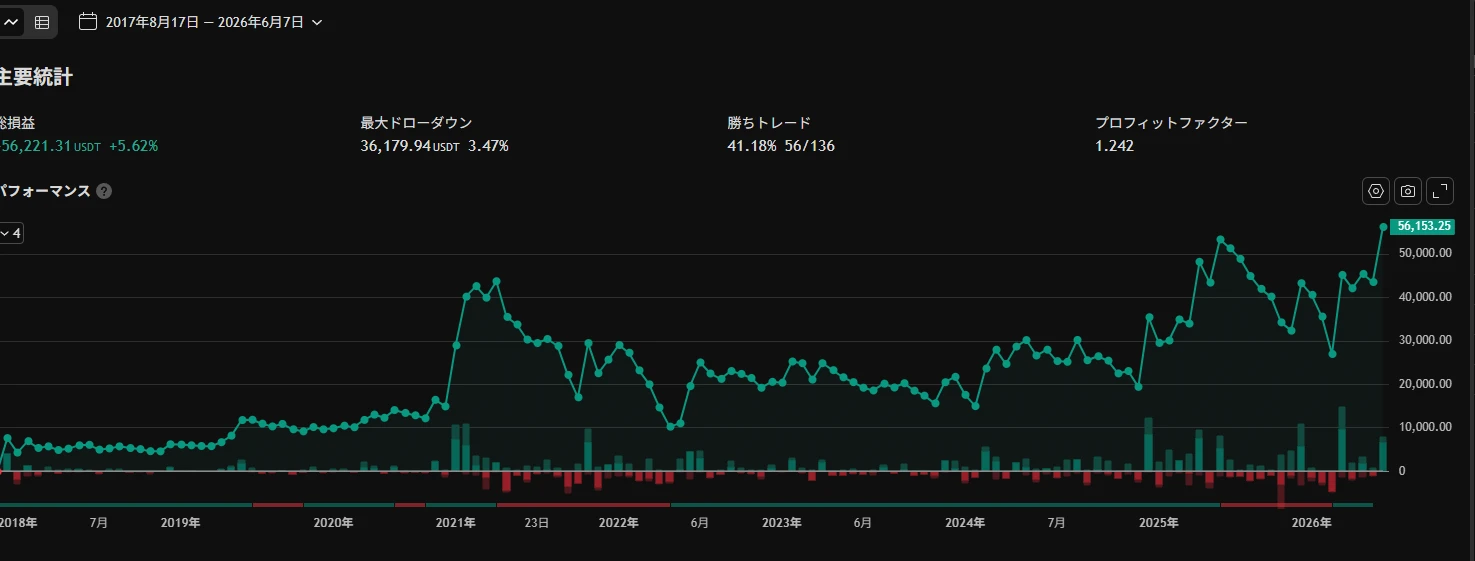Click 最大ドローダウン label
The height and width of the screenshot is (561, 1475).
pyautogui.click(x=416, y=123)
